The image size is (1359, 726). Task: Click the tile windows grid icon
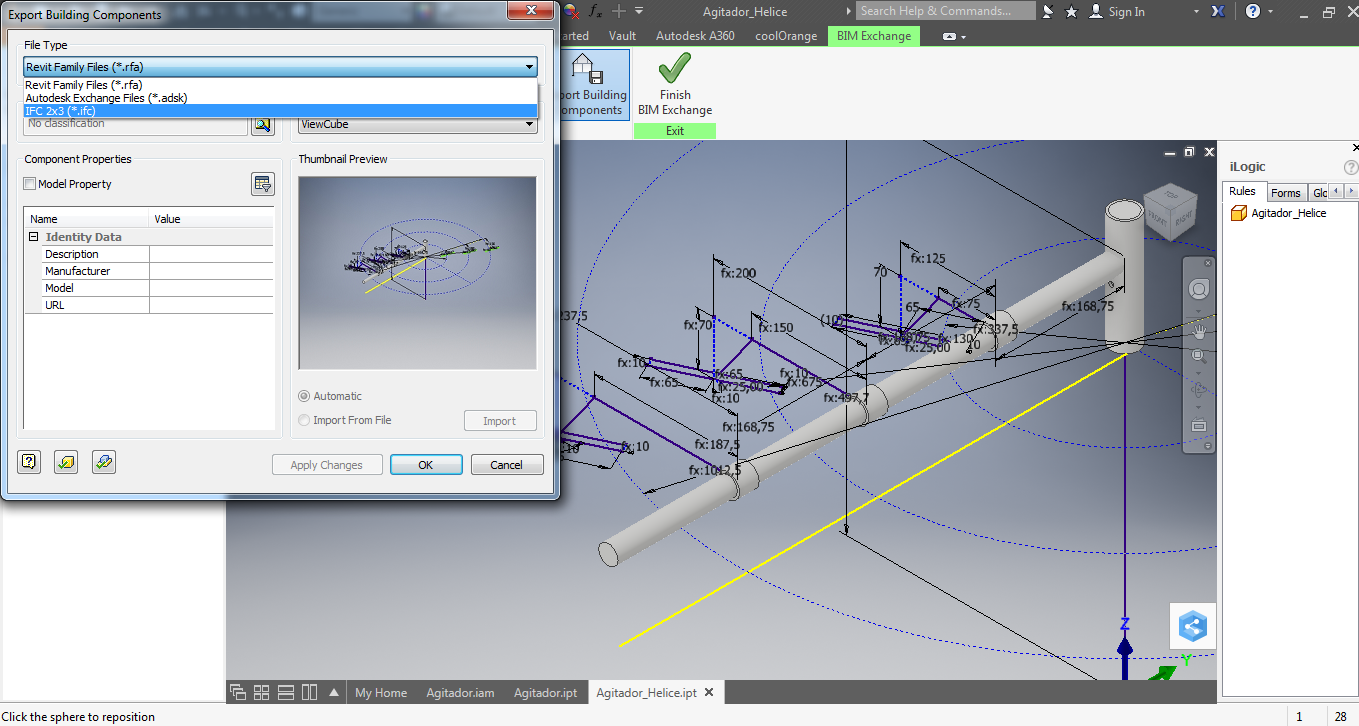point(262,692)
